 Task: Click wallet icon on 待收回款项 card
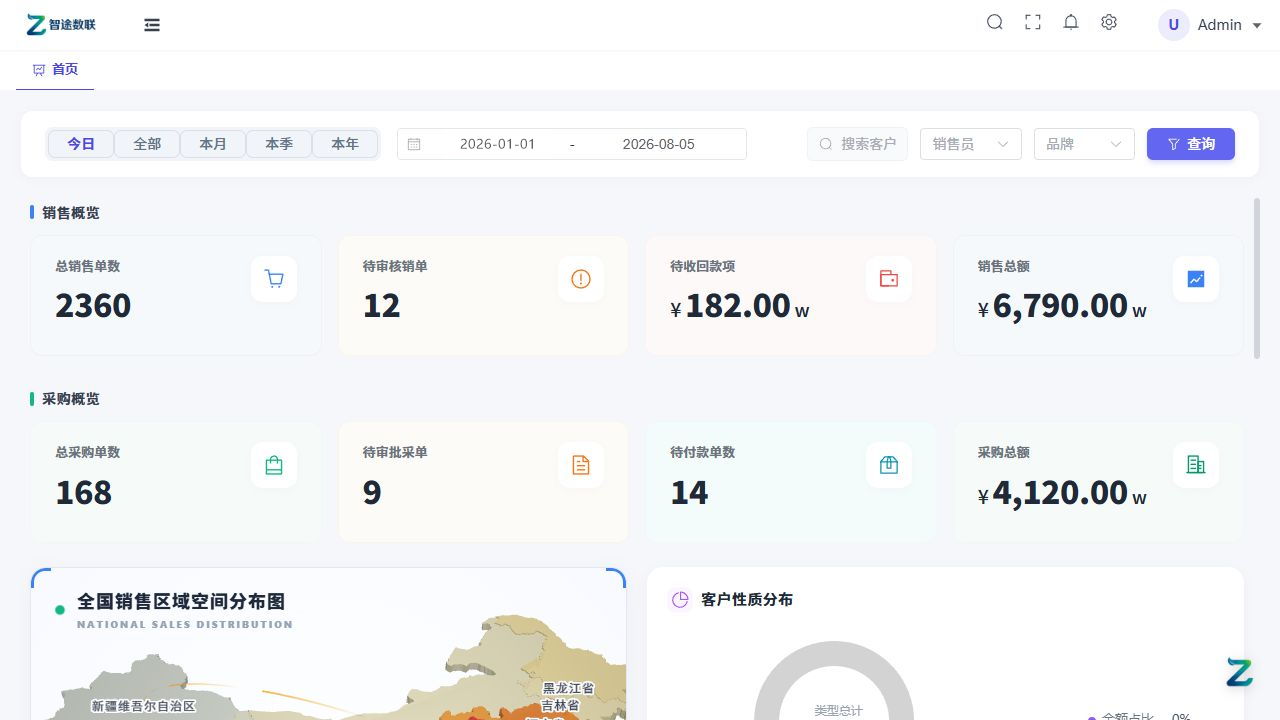click(889, 279)
